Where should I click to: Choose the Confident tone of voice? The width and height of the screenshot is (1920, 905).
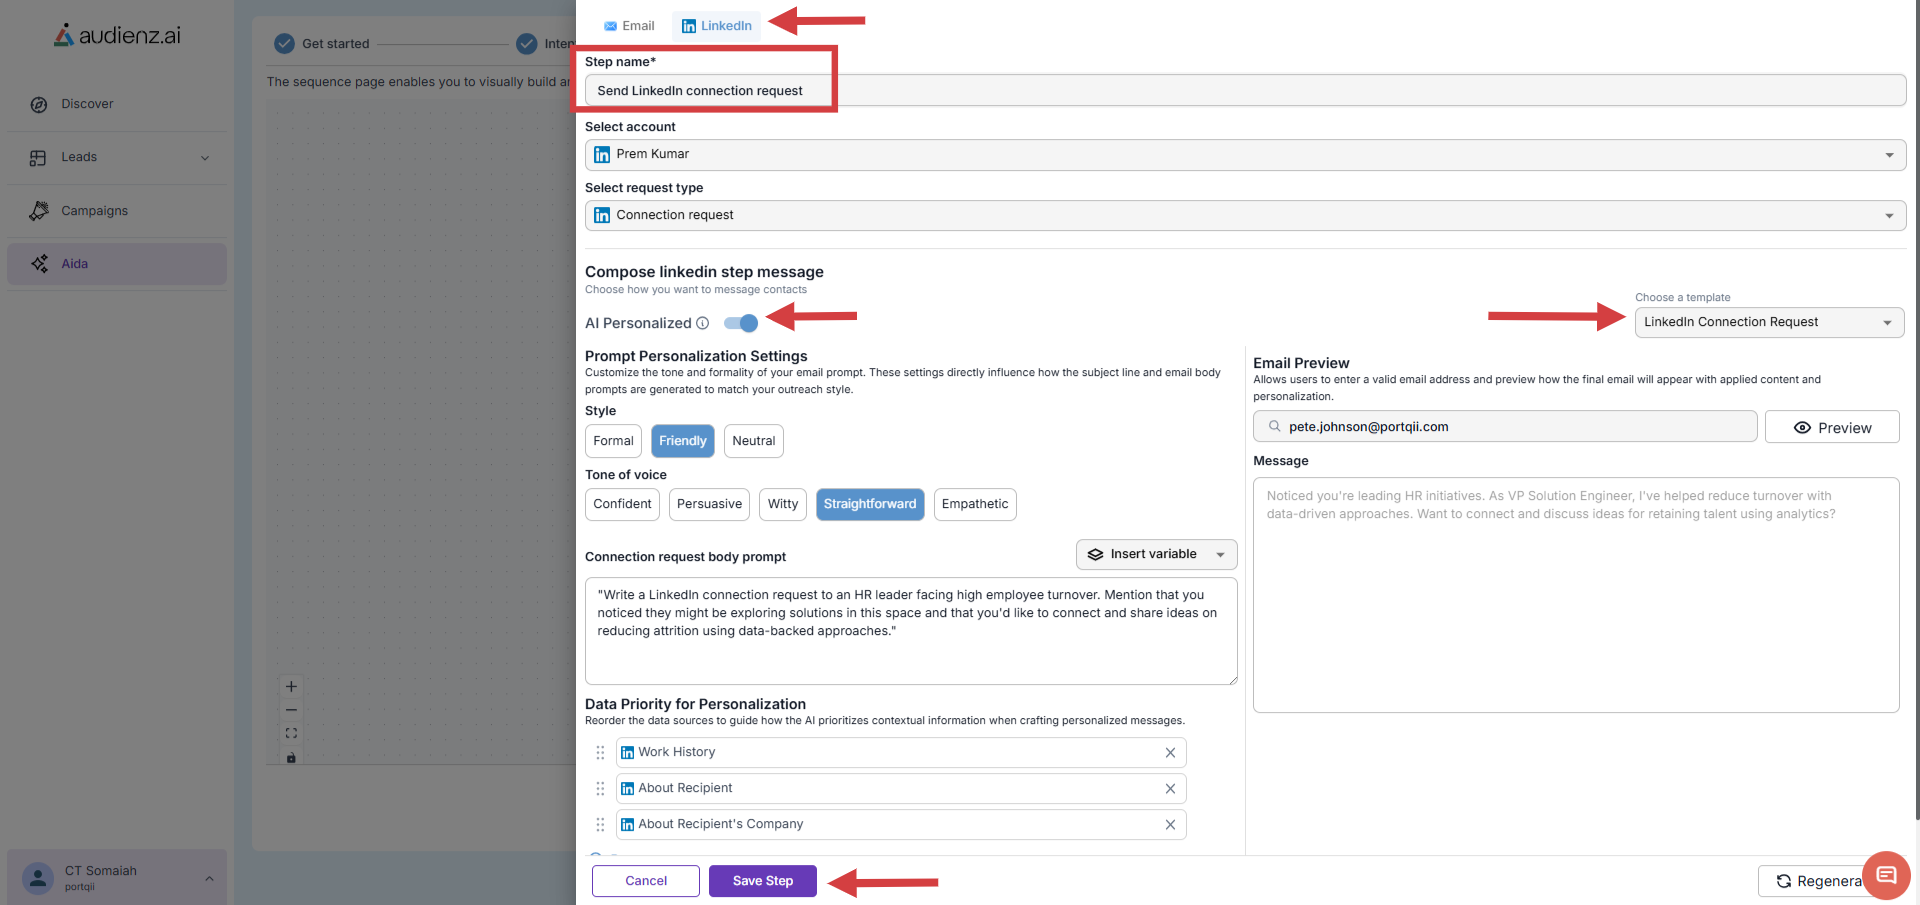point(622,504)
